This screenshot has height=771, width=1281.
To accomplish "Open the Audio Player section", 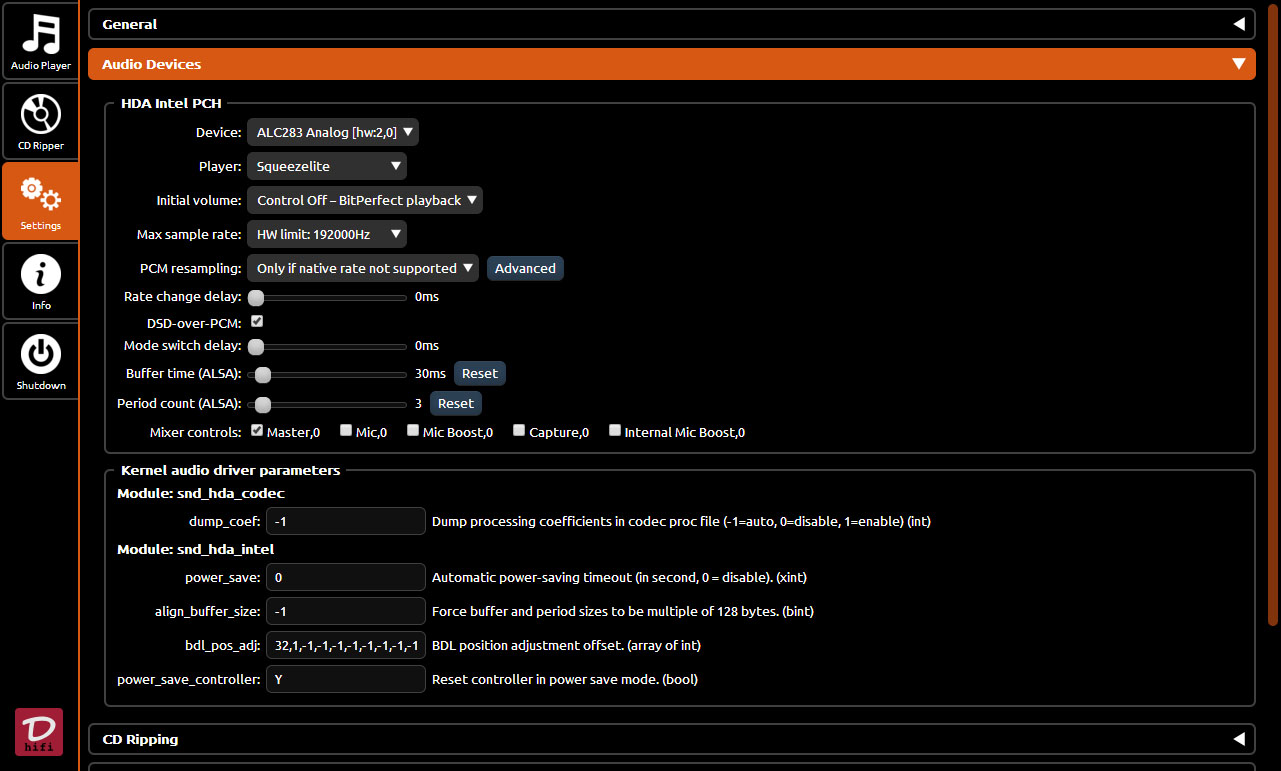I will point(40,40).
